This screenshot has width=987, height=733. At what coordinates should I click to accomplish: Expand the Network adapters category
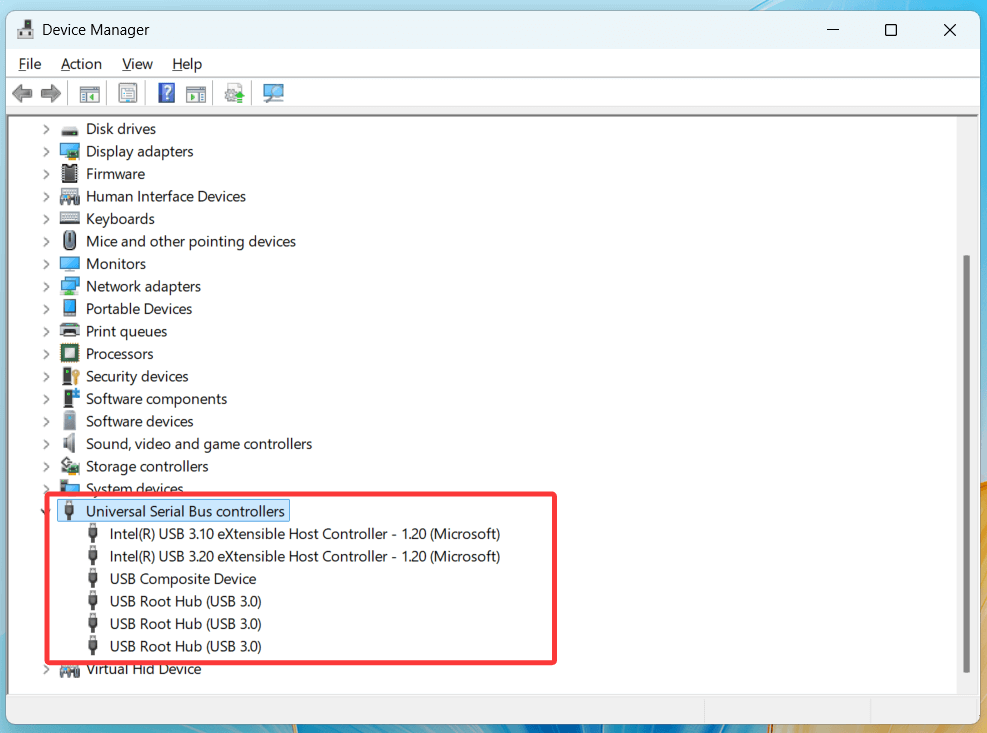click(x=45, y=286)
